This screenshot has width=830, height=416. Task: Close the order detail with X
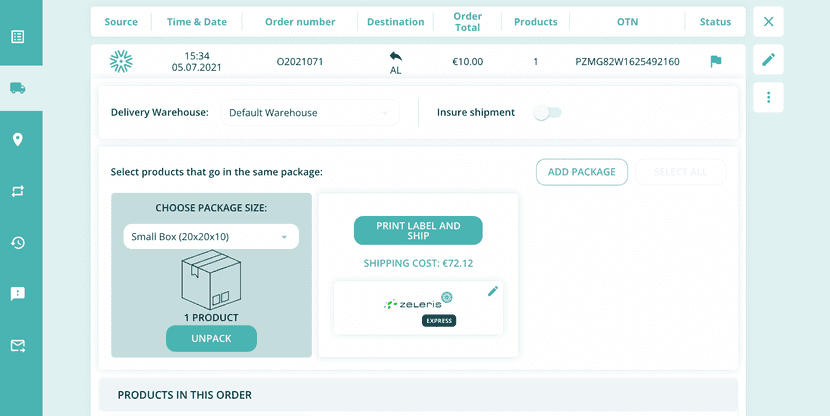768,22
